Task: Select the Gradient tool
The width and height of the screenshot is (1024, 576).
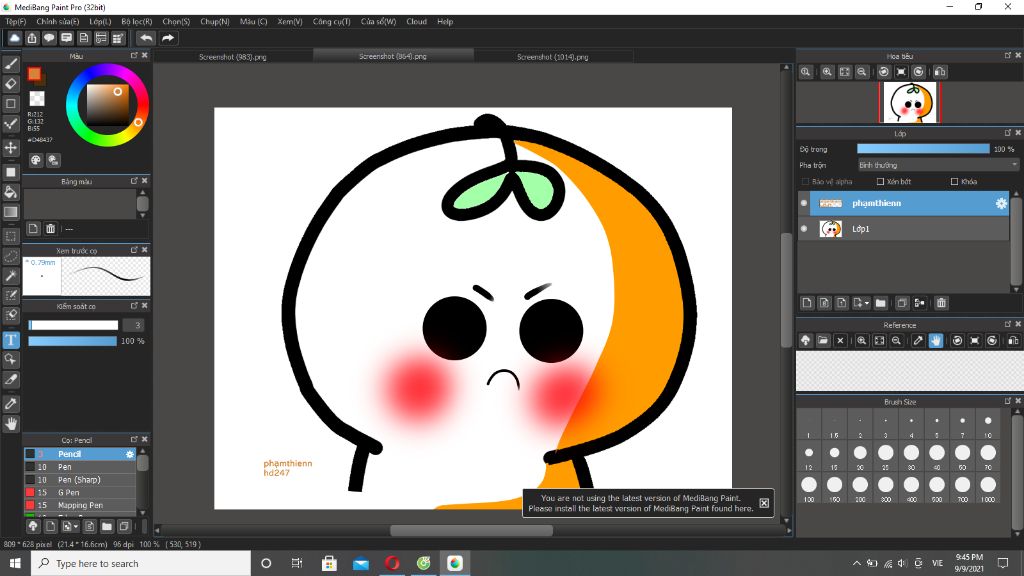Action: (11, 212)
